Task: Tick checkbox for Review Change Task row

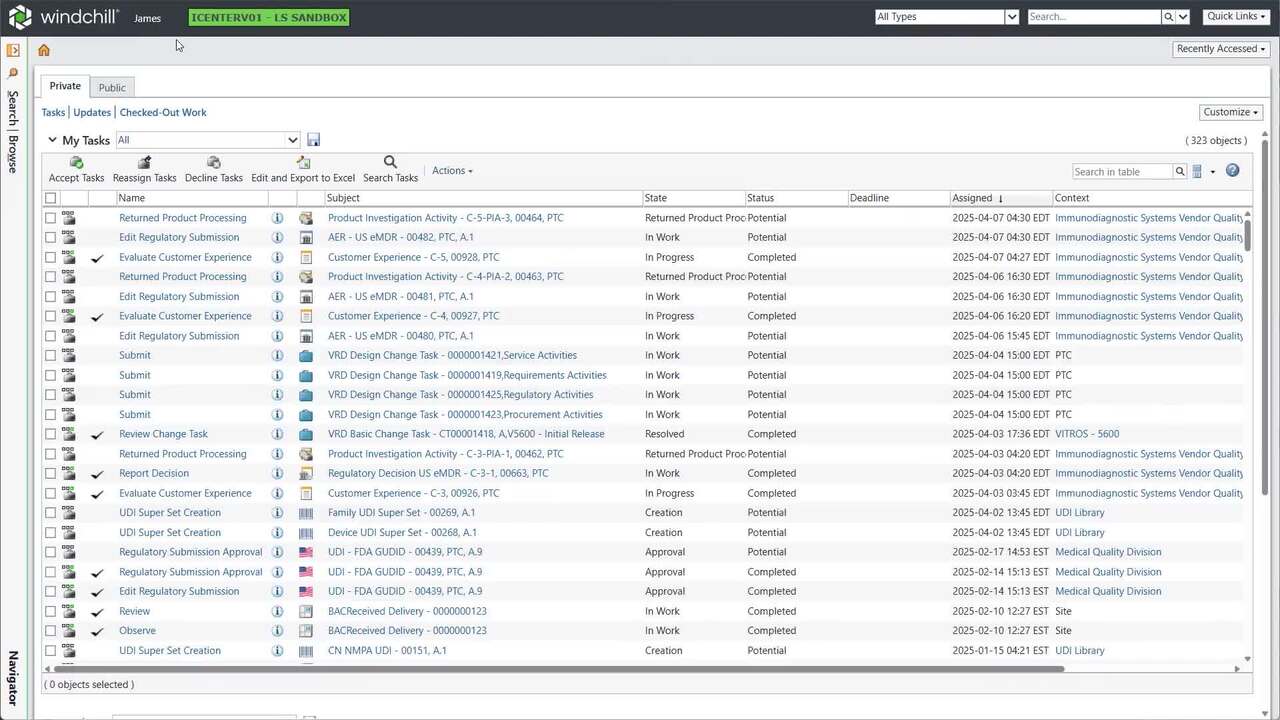Action: click(51, 434)
